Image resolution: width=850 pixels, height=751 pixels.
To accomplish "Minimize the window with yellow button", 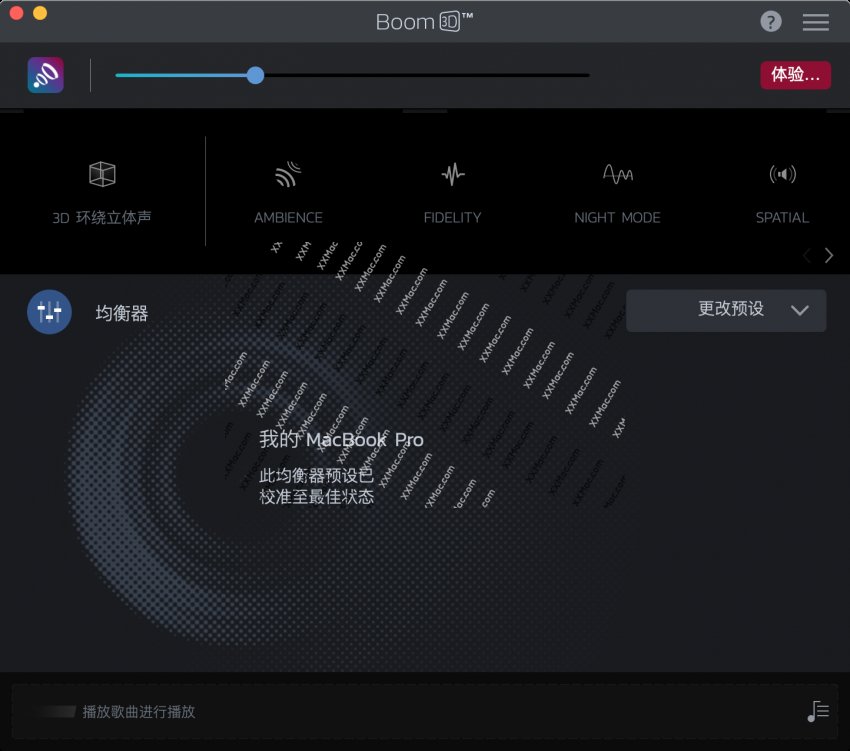I will pos(40,12).
